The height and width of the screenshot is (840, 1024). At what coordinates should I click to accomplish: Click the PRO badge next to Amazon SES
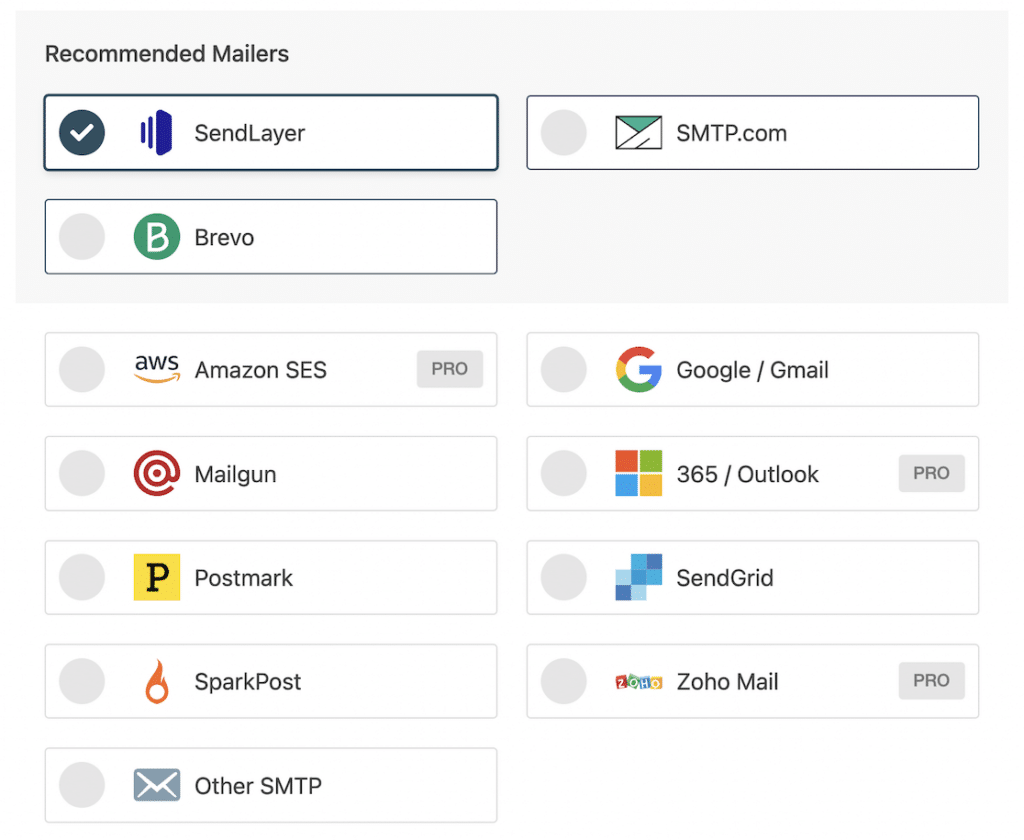(450, 369)
